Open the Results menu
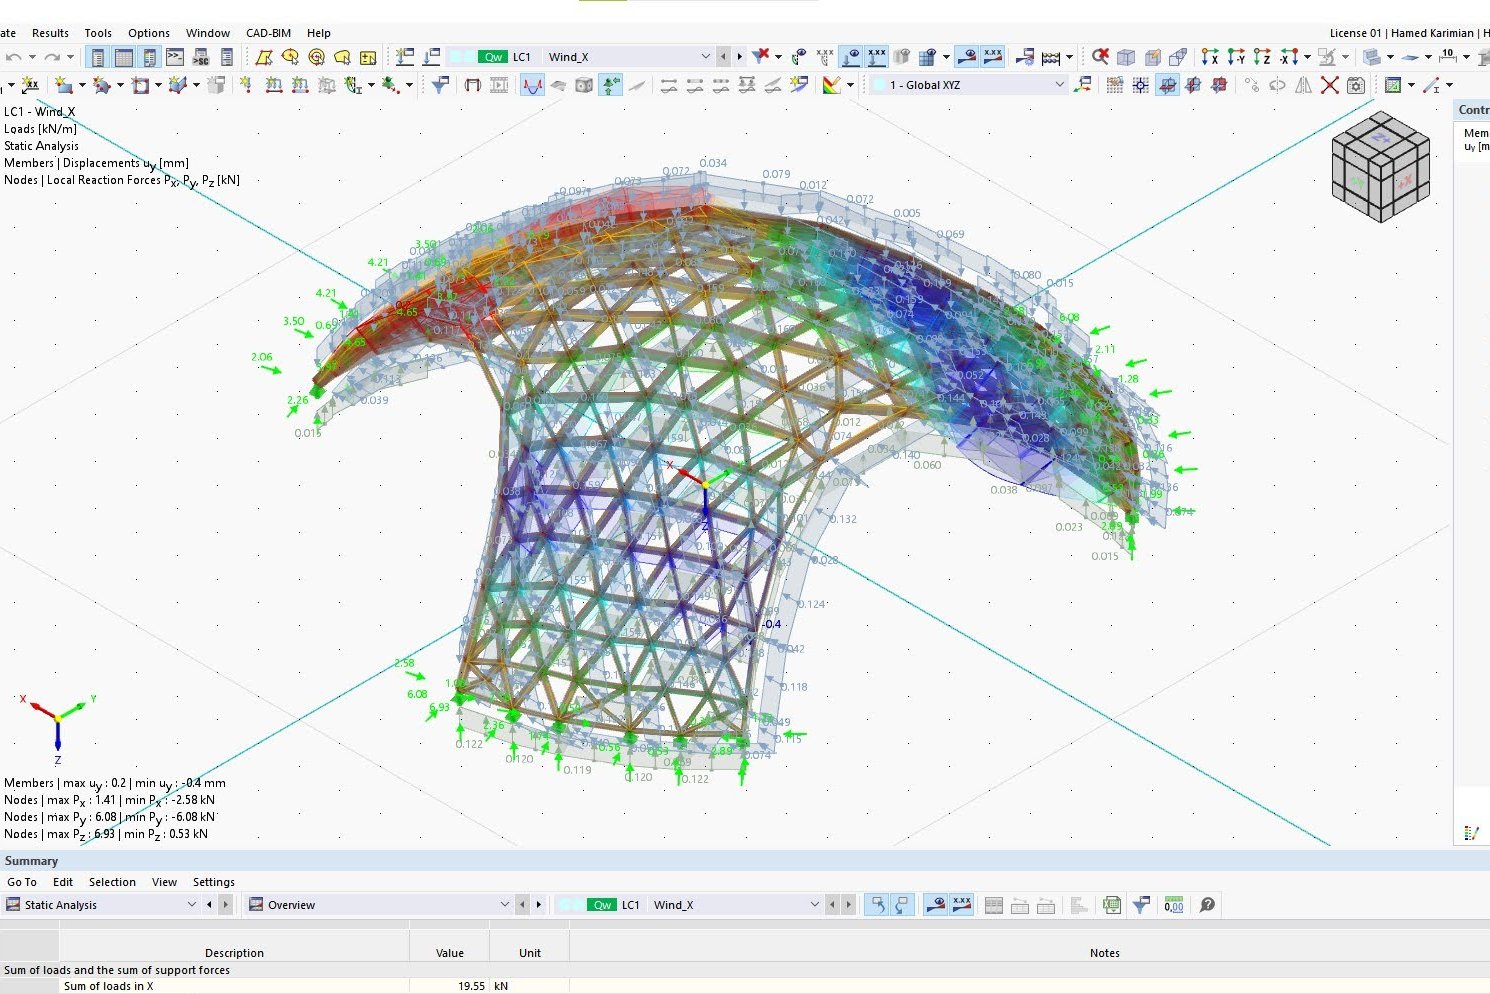This screenshot has height=994, width=1490. pos(50,33)
